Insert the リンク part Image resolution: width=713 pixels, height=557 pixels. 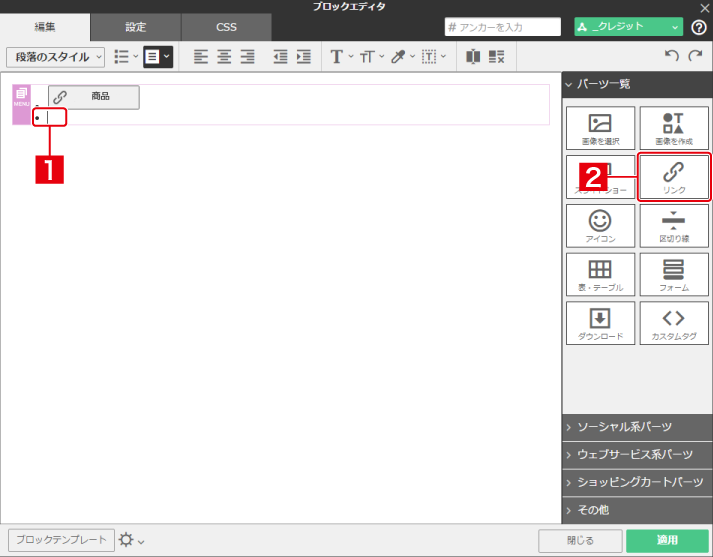click(674, 177)
